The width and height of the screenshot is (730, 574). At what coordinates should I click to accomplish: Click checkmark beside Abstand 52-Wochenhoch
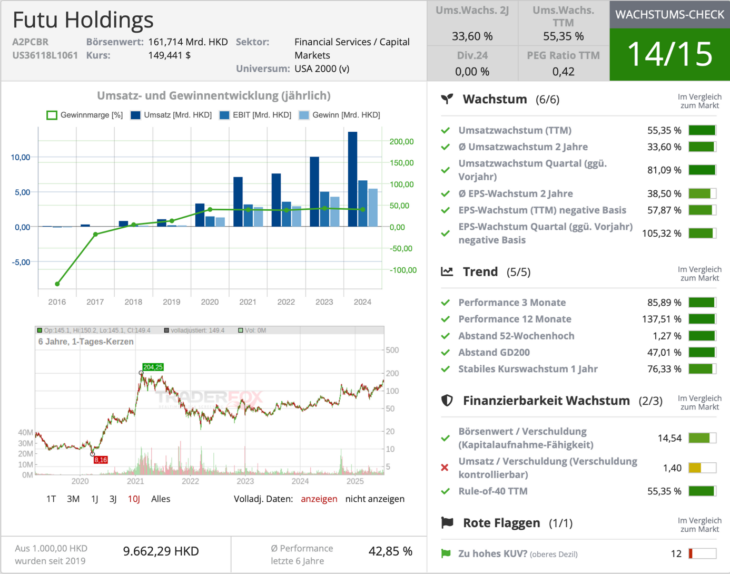click(446, 336)
